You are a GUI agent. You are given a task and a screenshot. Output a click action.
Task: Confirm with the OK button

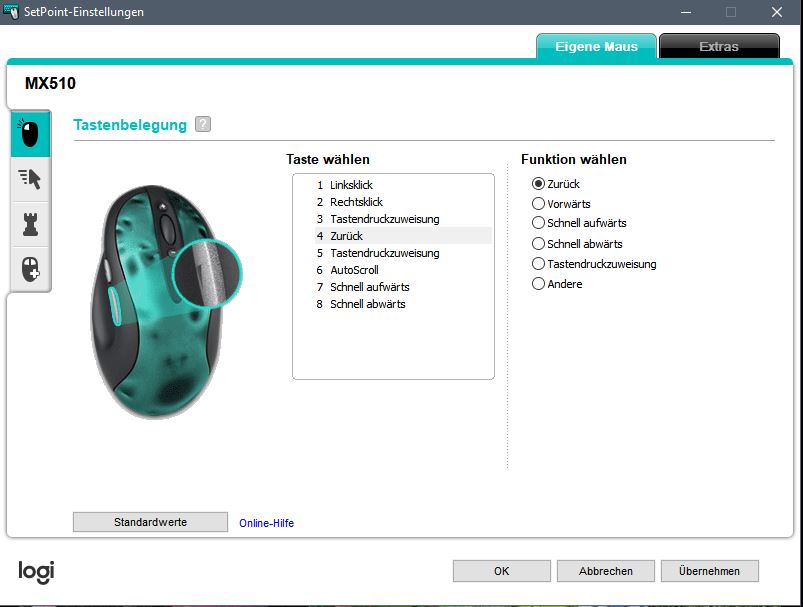tap(501, 571)
